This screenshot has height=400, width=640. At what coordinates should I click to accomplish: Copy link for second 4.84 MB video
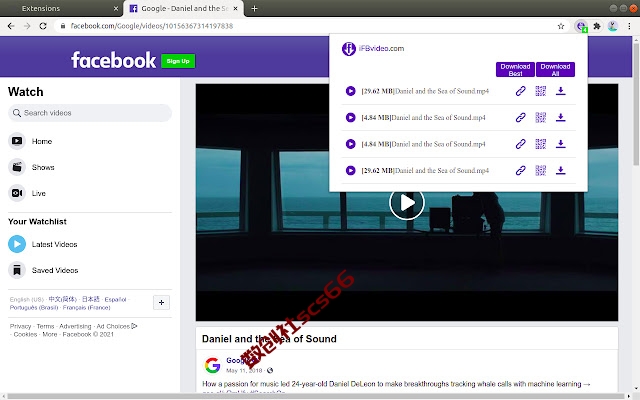click(520, 144)
